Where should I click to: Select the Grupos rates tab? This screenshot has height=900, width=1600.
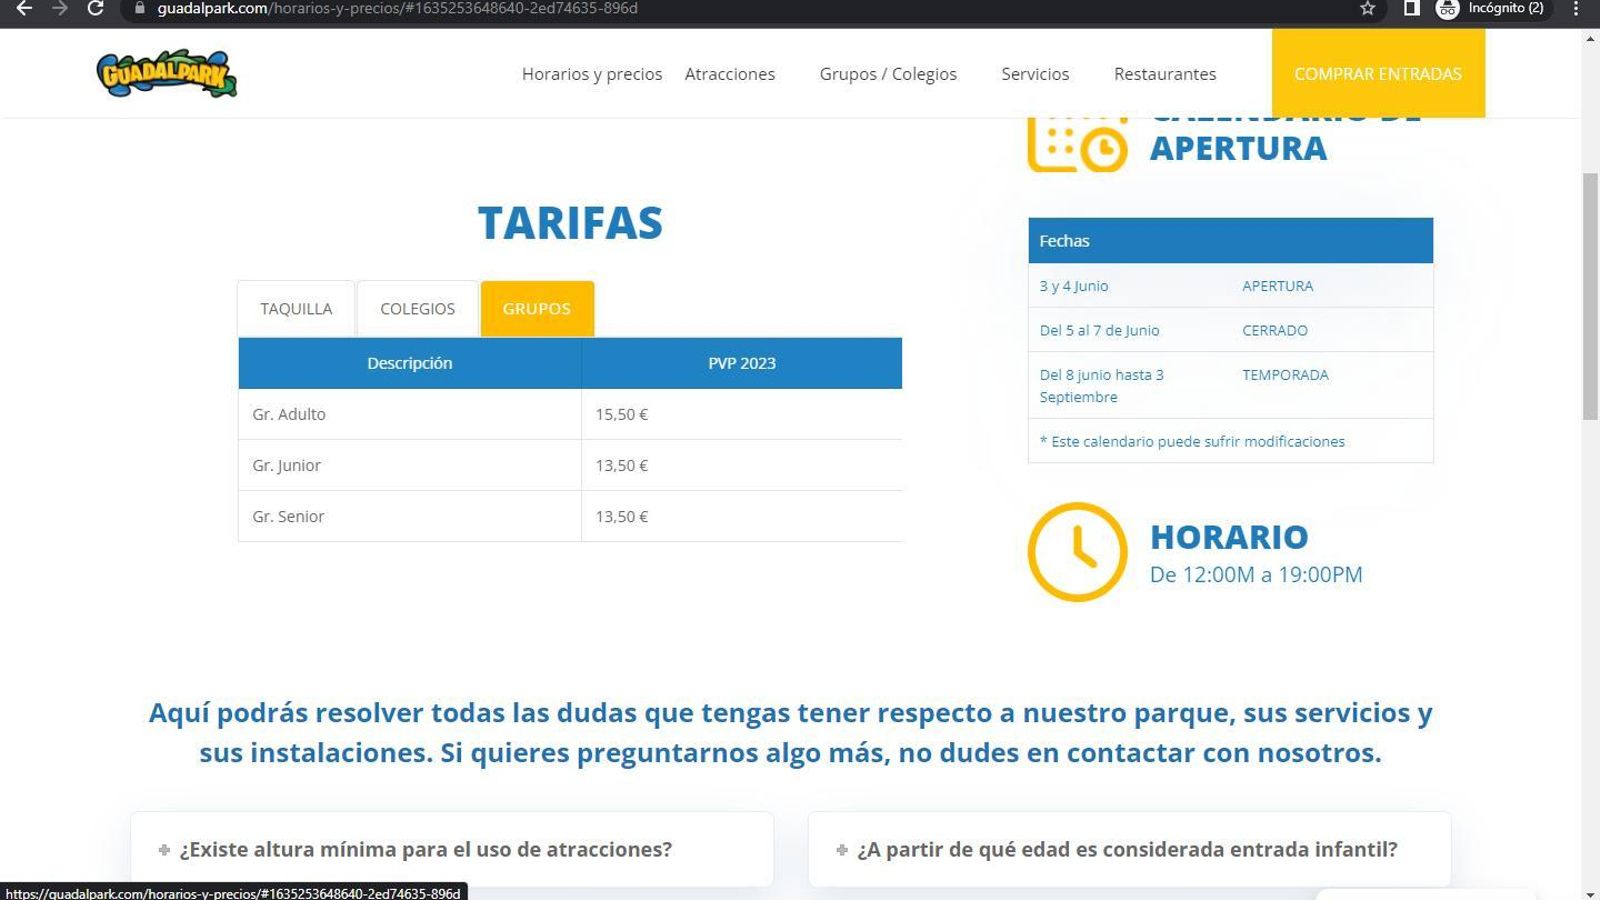(537, 309)
